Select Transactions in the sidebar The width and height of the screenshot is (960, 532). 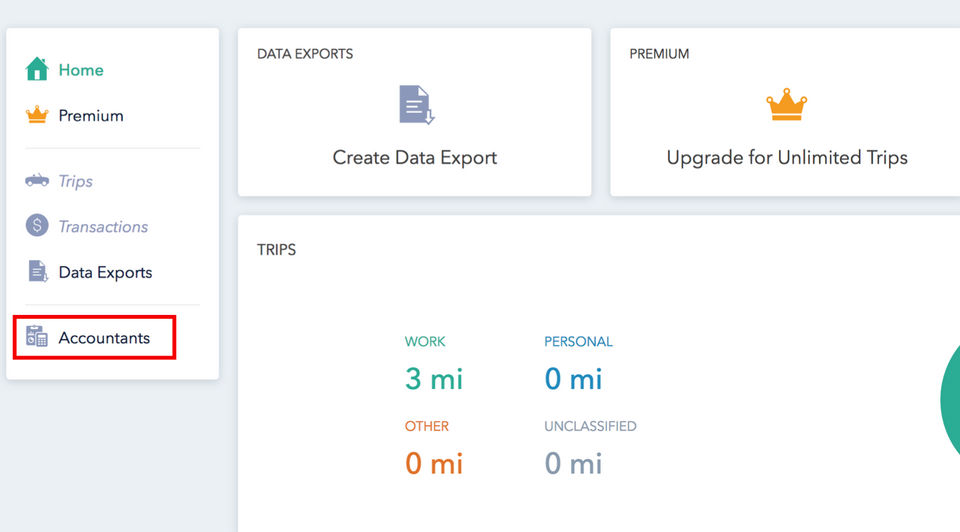click(103, 226)
